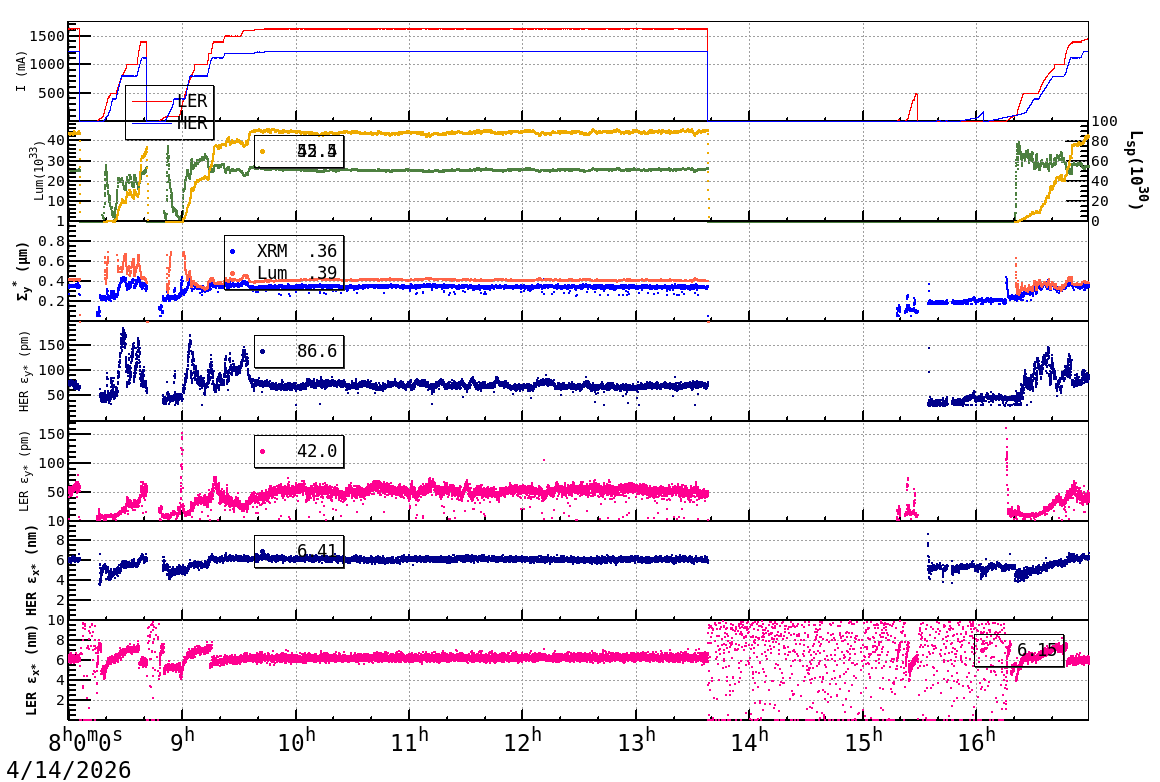
Task: Select the 6.41 legend value
Action: point(317,550)
